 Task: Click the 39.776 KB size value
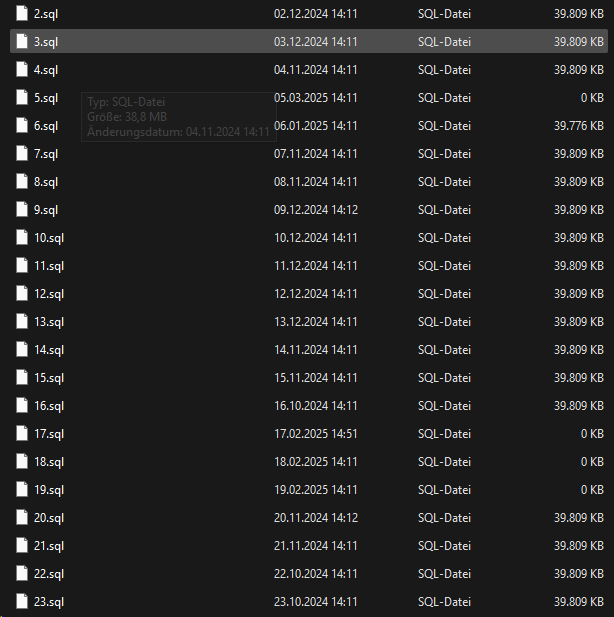click(x=579, y=126)
